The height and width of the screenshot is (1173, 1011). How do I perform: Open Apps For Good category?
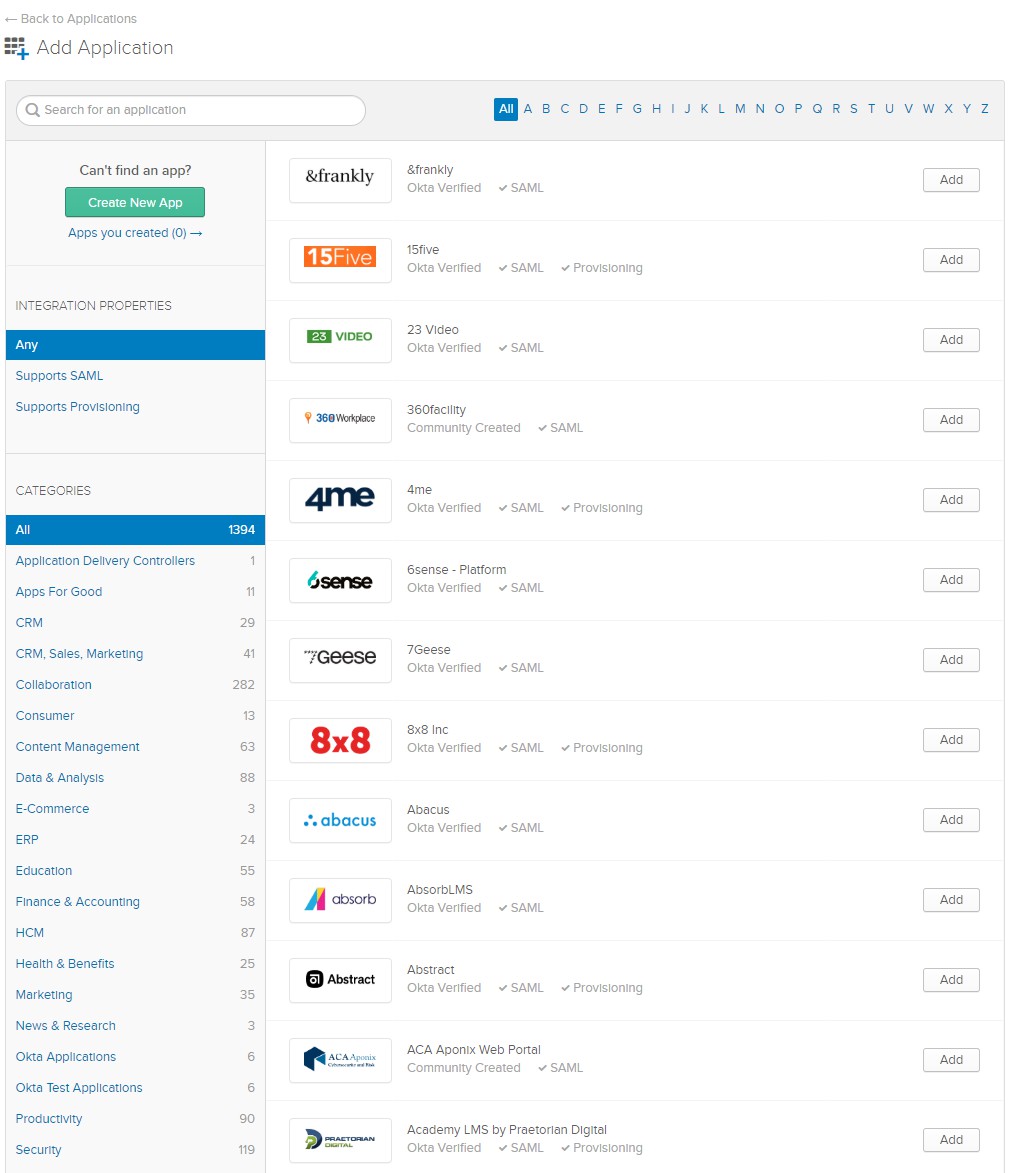135,592
